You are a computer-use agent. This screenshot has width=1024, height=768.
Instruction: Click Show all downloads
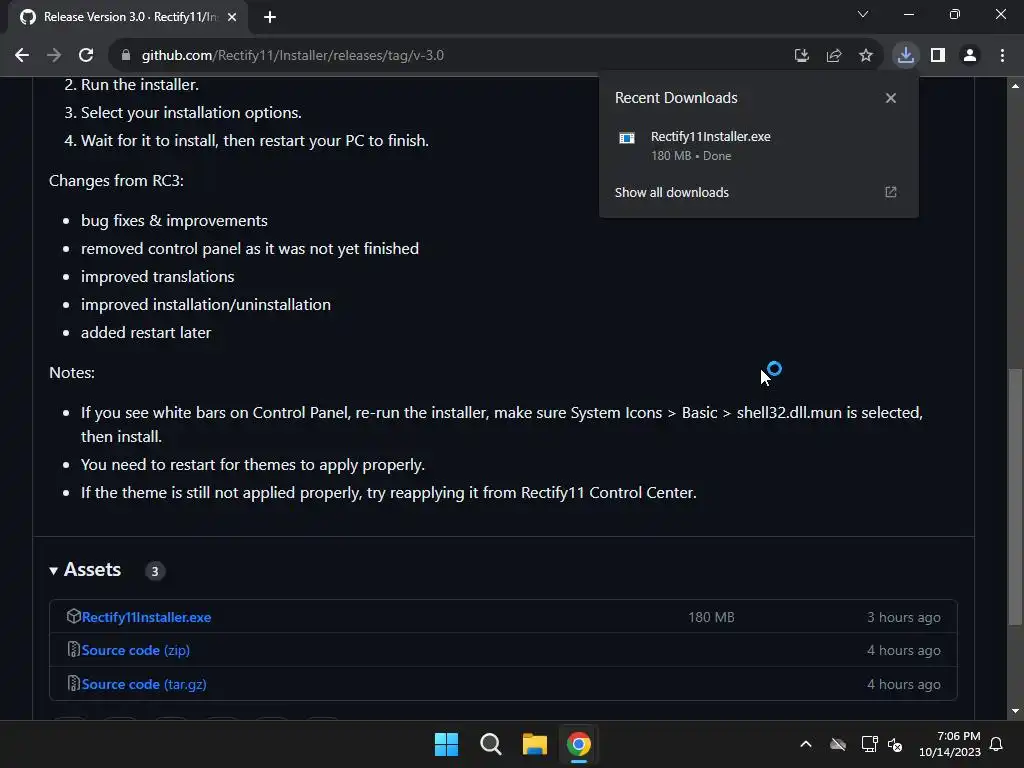[x=671, y=193]
